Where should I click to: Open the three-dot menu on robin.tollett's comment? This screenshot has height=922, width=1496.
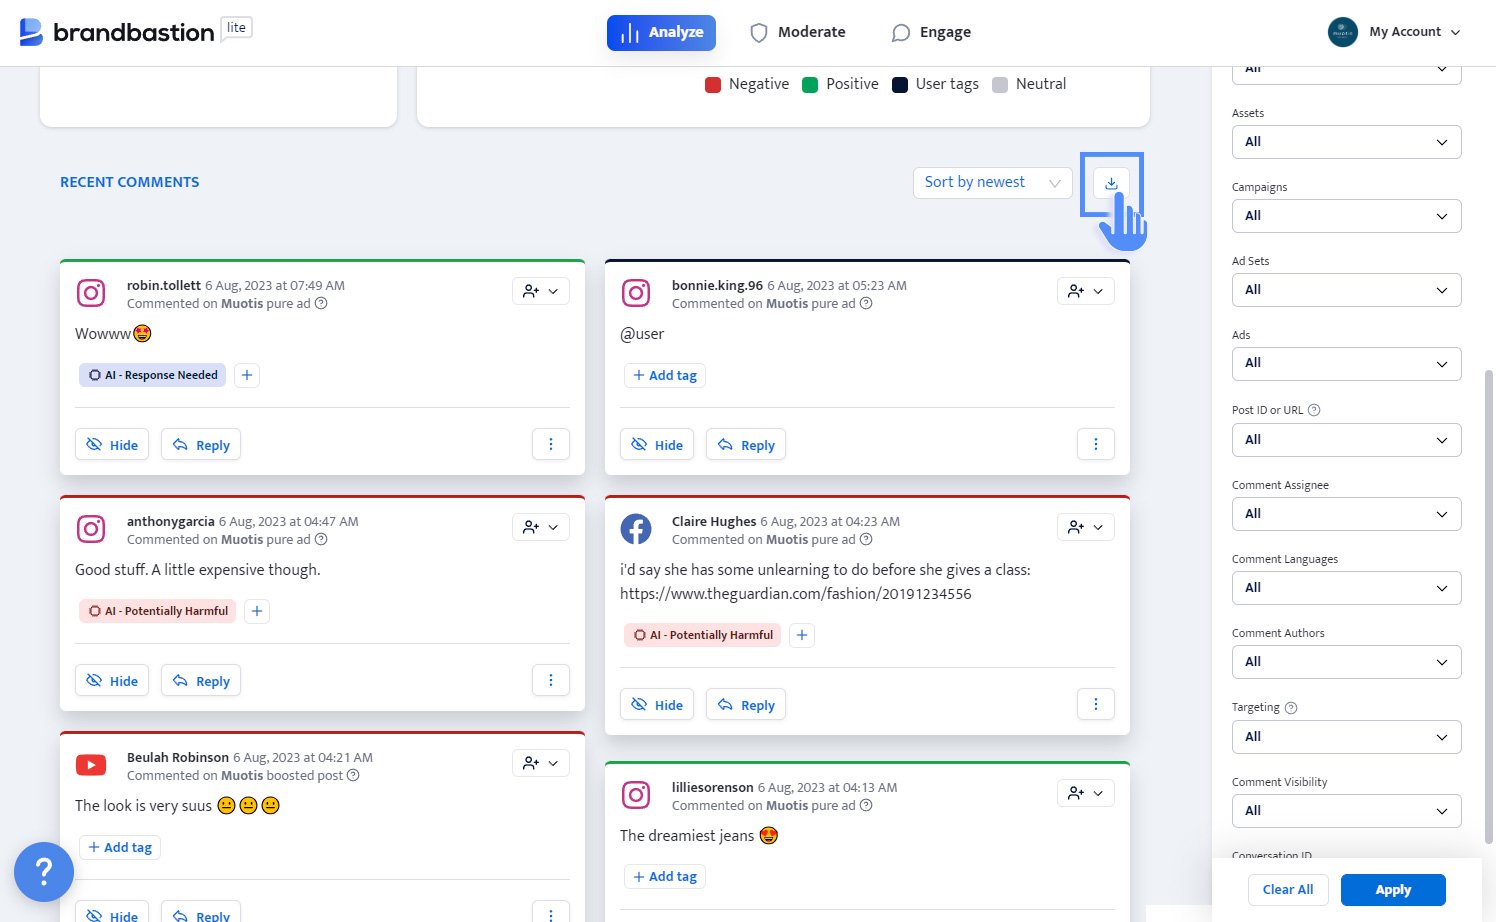coord(551,443)
